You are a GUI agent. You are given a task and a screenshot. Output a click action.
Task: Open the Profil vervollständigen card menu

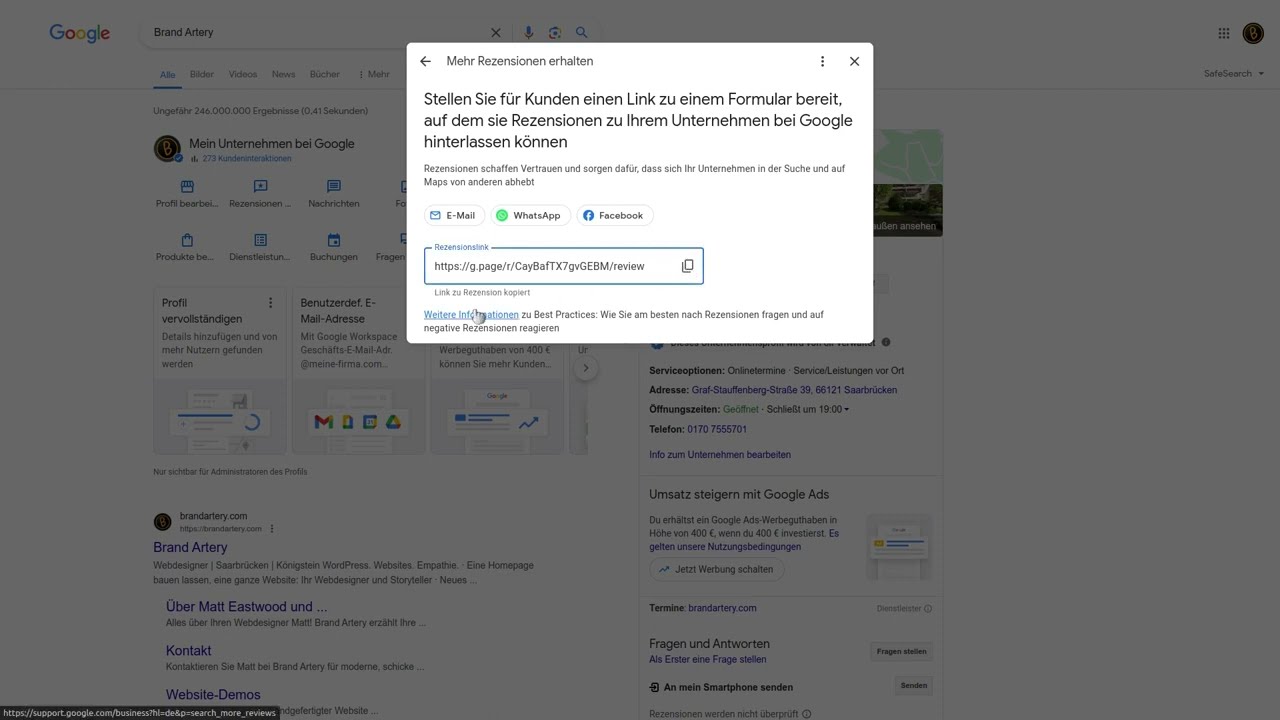(x=270, y=303)
